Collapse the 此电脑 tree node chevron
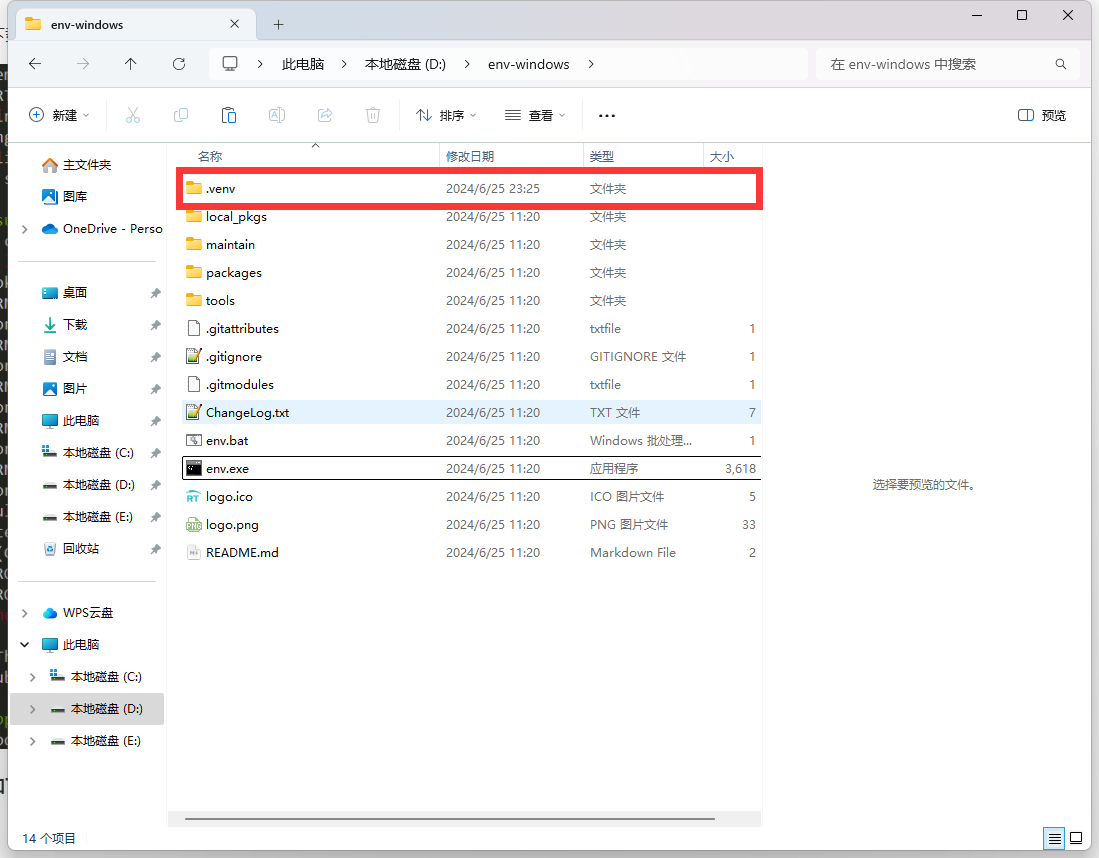Image resolution: width=1099 pixels, height=858 pixels. click(25, 644)
